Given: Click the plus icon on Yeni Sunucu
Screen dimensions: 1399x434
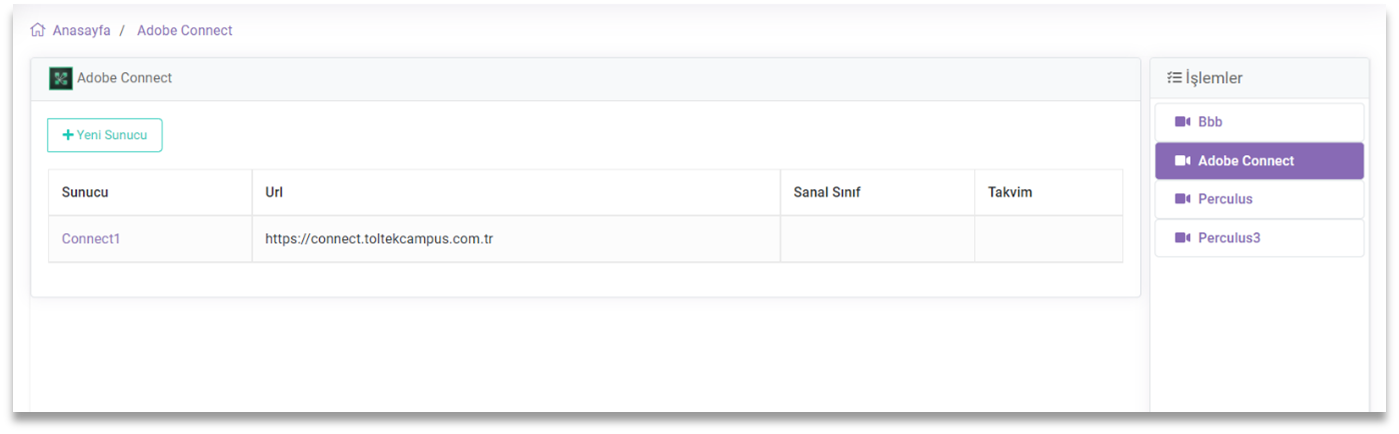Looking at the screenshot, I should (x=68, y=135).
